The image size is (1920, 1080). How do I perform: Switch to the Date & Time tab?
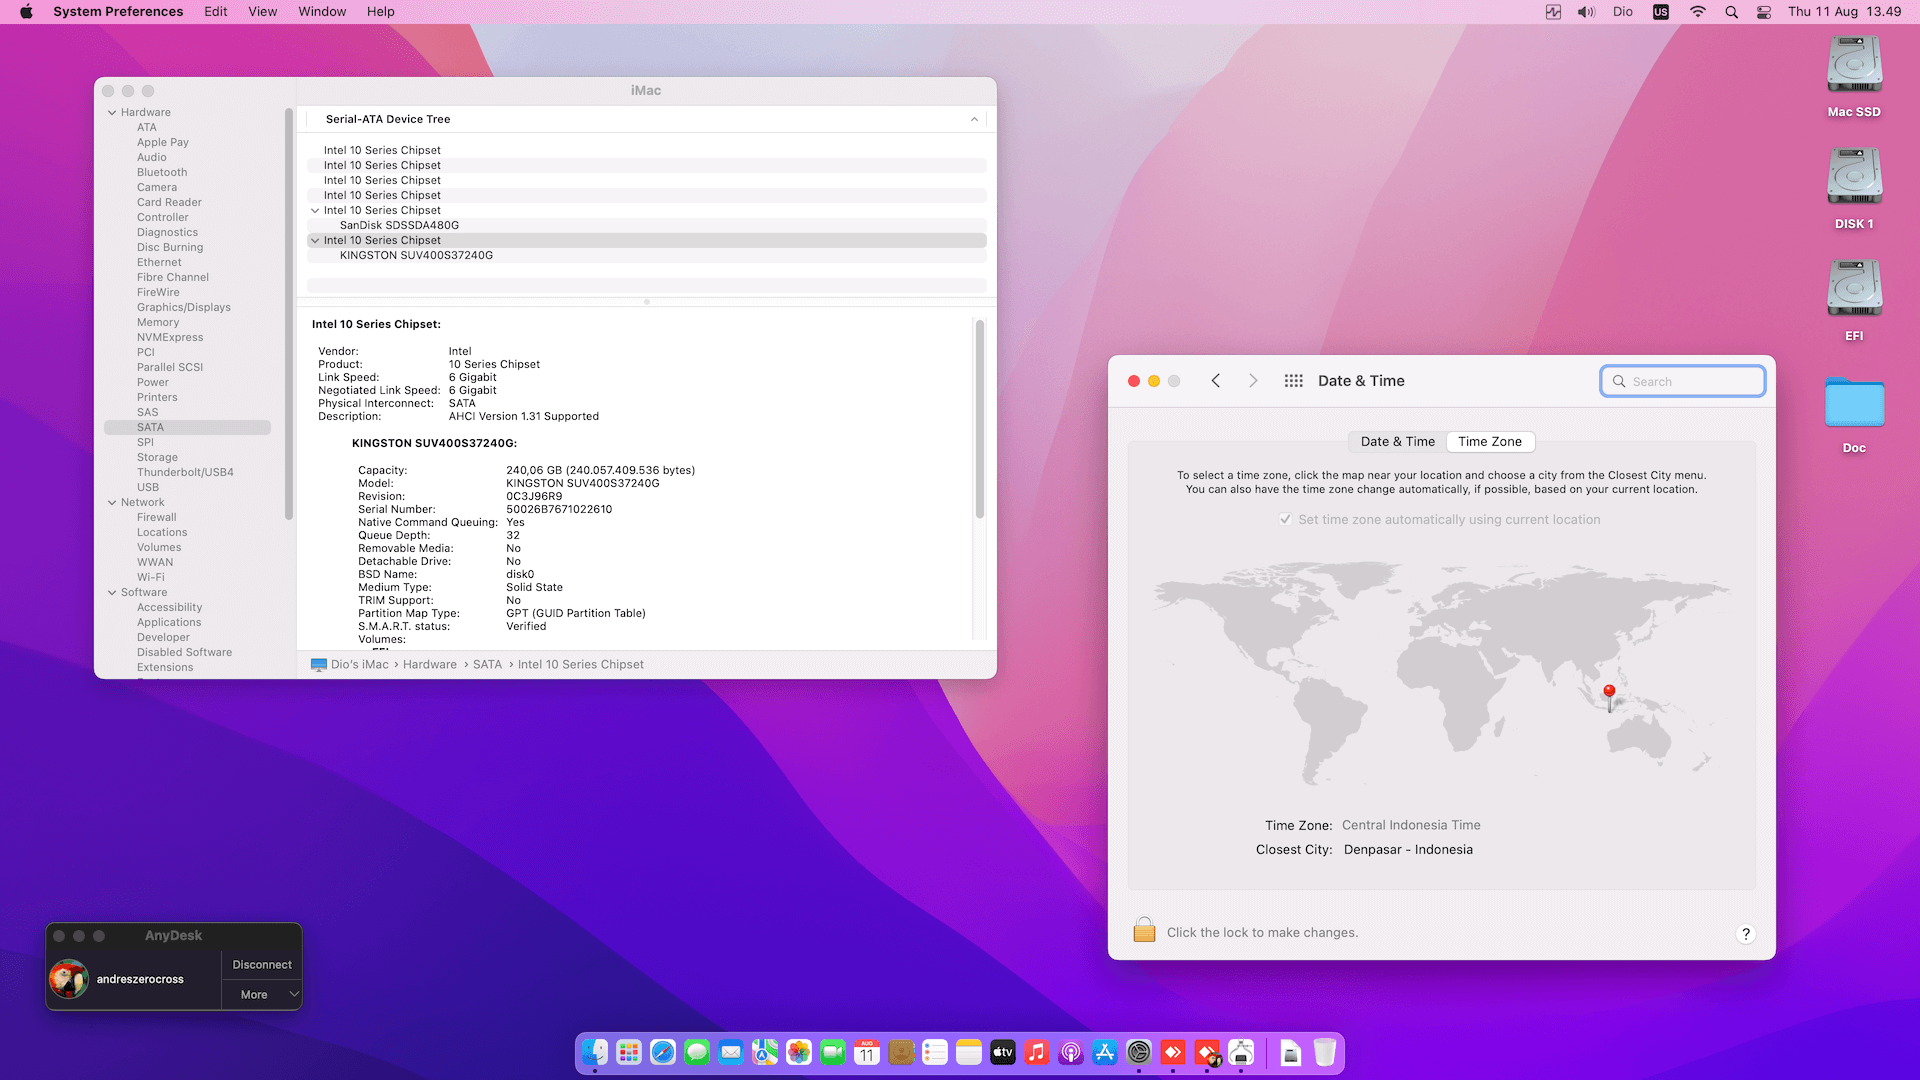pos(1397,441)
